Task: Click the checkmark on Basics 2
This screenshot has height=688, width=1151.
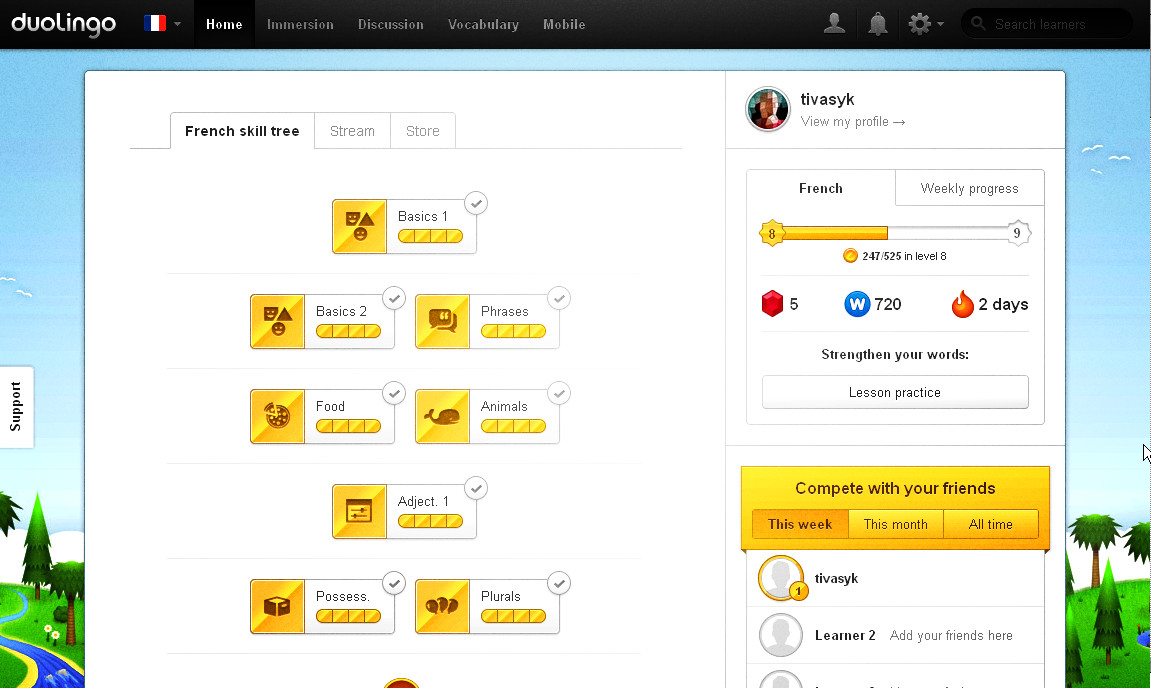Action: coord(394,298)
